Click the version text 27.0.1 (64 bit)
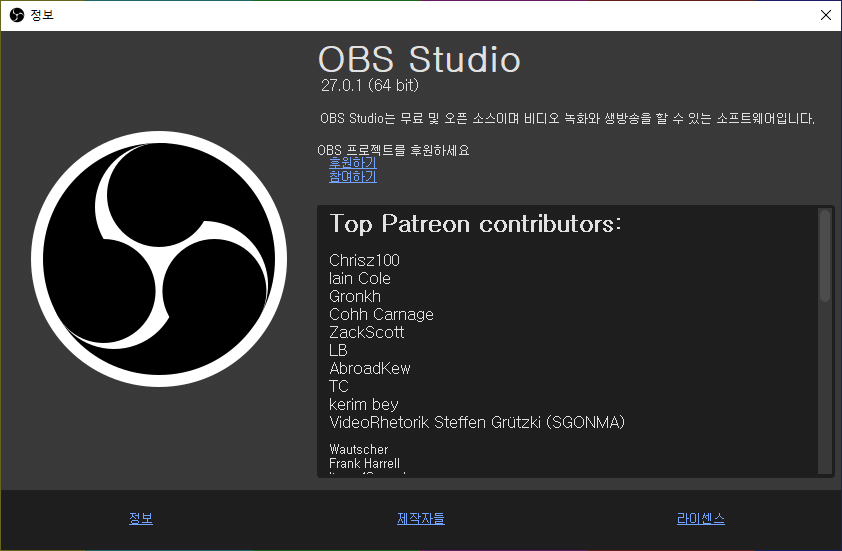The image size is (842, 551). [369, 85]
